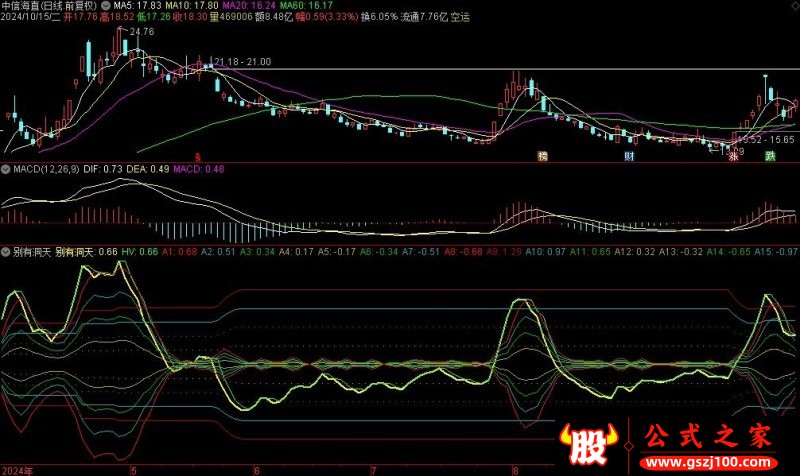The height and width of the screenshot is (476, 800).
Task: Click the A10: 0.97 legend
Action: [545, 252]
